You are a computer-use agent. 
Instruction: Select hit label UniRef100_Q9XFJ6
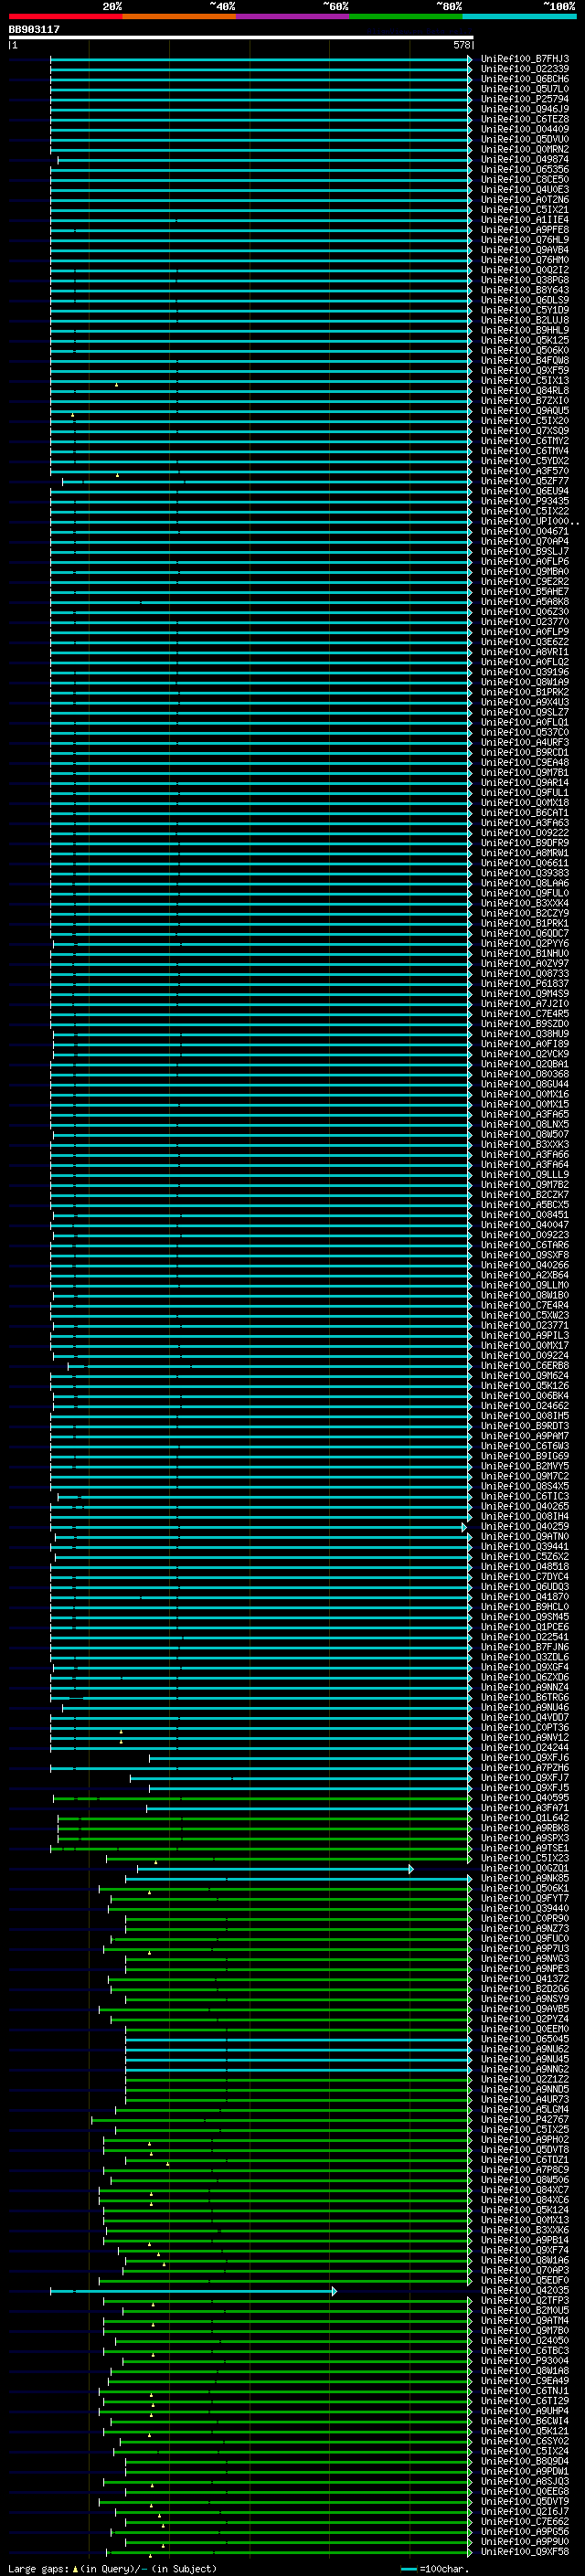[x=525, y=1758]
